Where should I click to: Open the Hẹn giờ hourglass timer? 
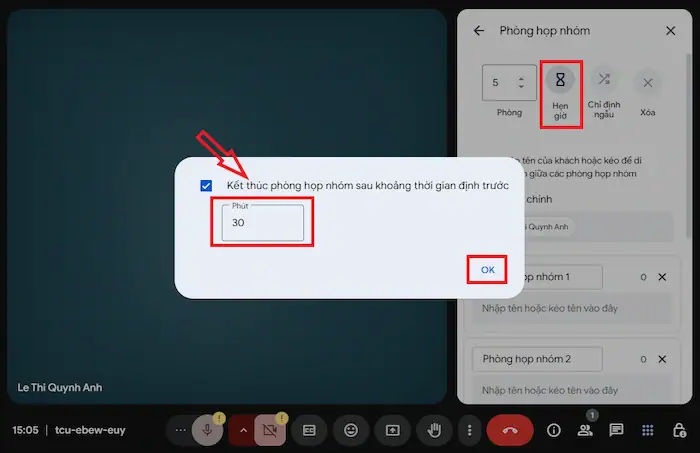pyautogui.click(x=560, y=80)
